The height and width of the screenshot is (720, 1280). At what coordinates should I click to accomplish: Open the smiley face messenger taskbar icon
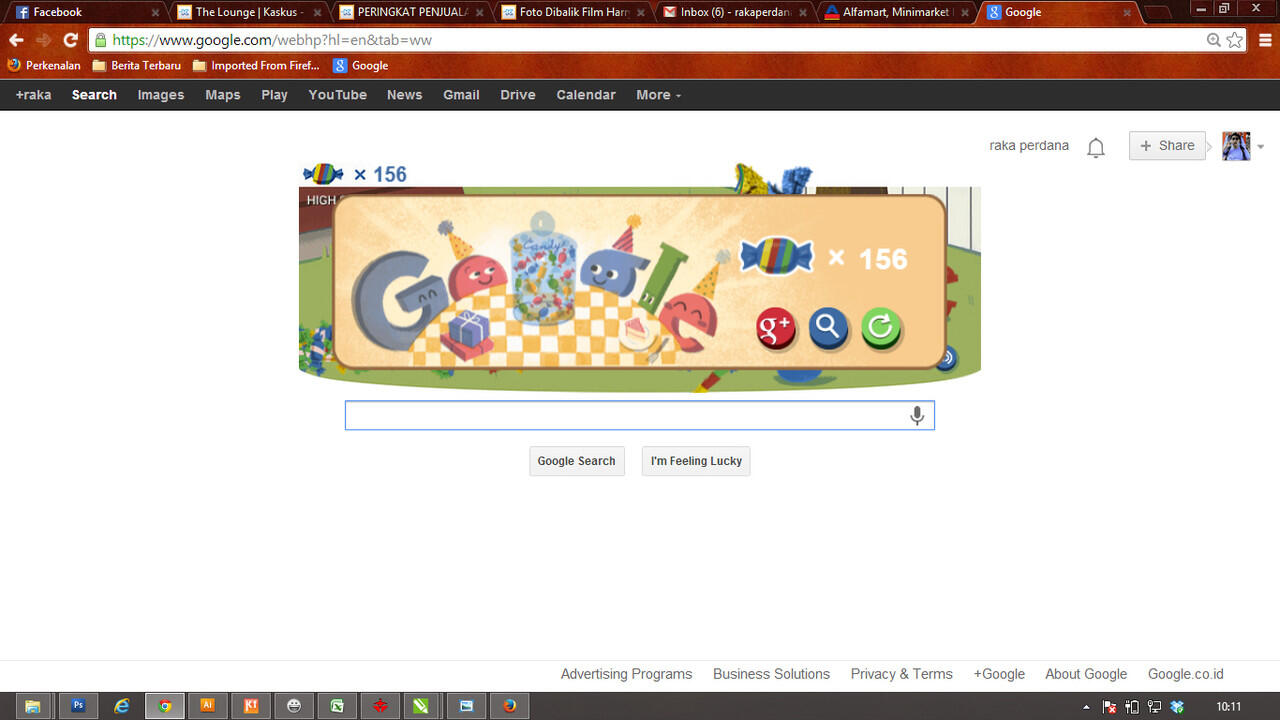[x=294, y=706]
